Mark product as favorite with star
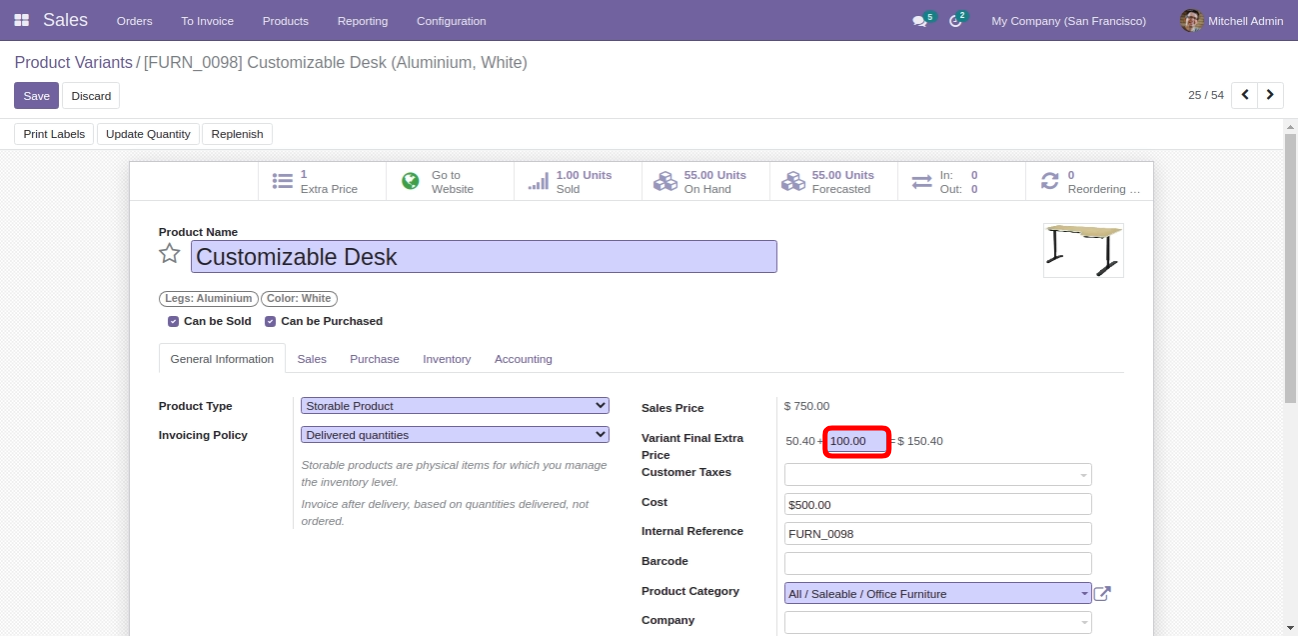Viewport: 1298px width, 636px height. tap(170, 254)
